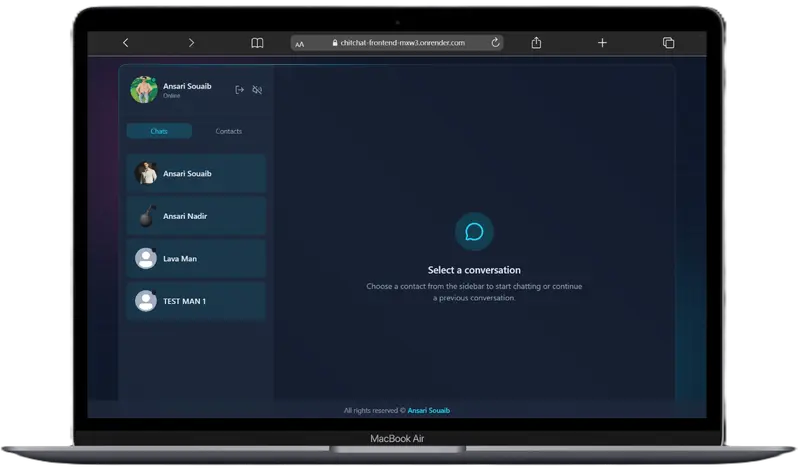Reload the page with refresh icon
Screen dimensions: 800x468
[495, 42]
